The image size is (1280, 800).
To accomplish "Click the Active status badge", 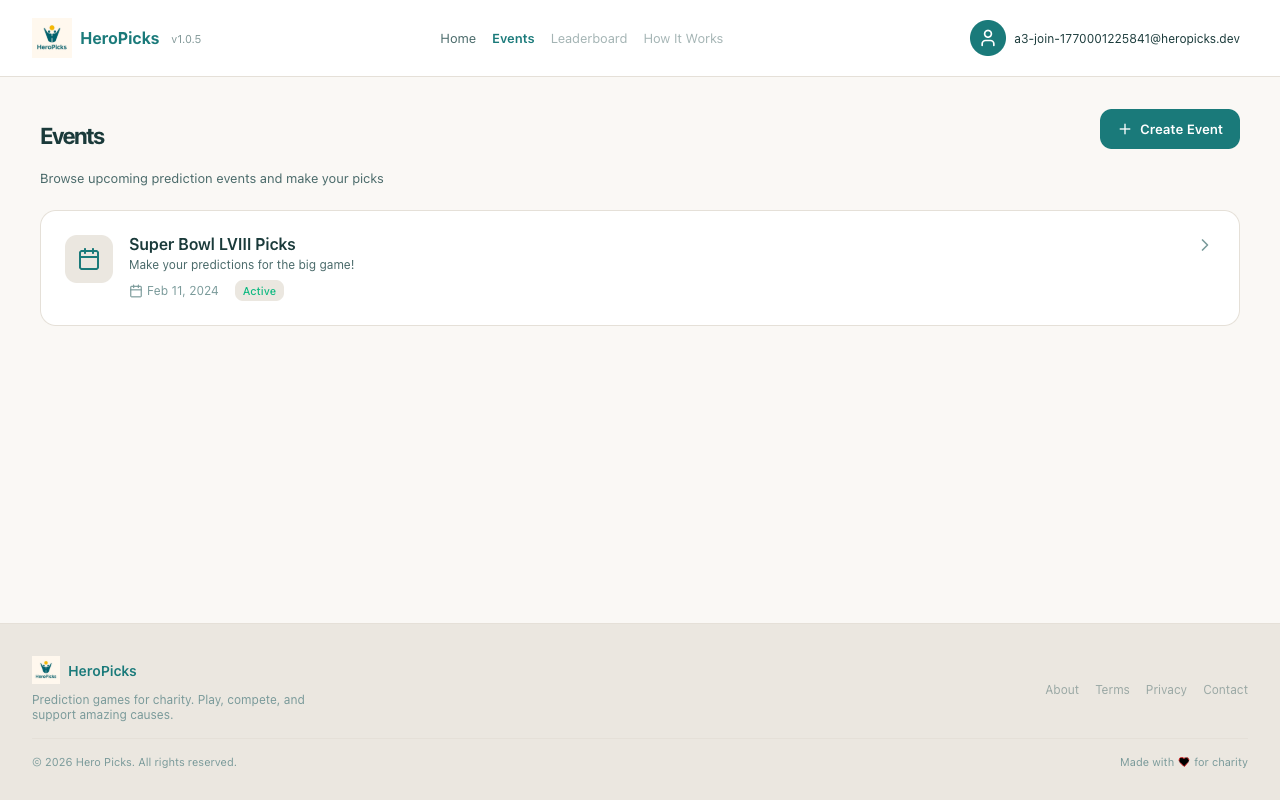I will [x=259, y=291].
